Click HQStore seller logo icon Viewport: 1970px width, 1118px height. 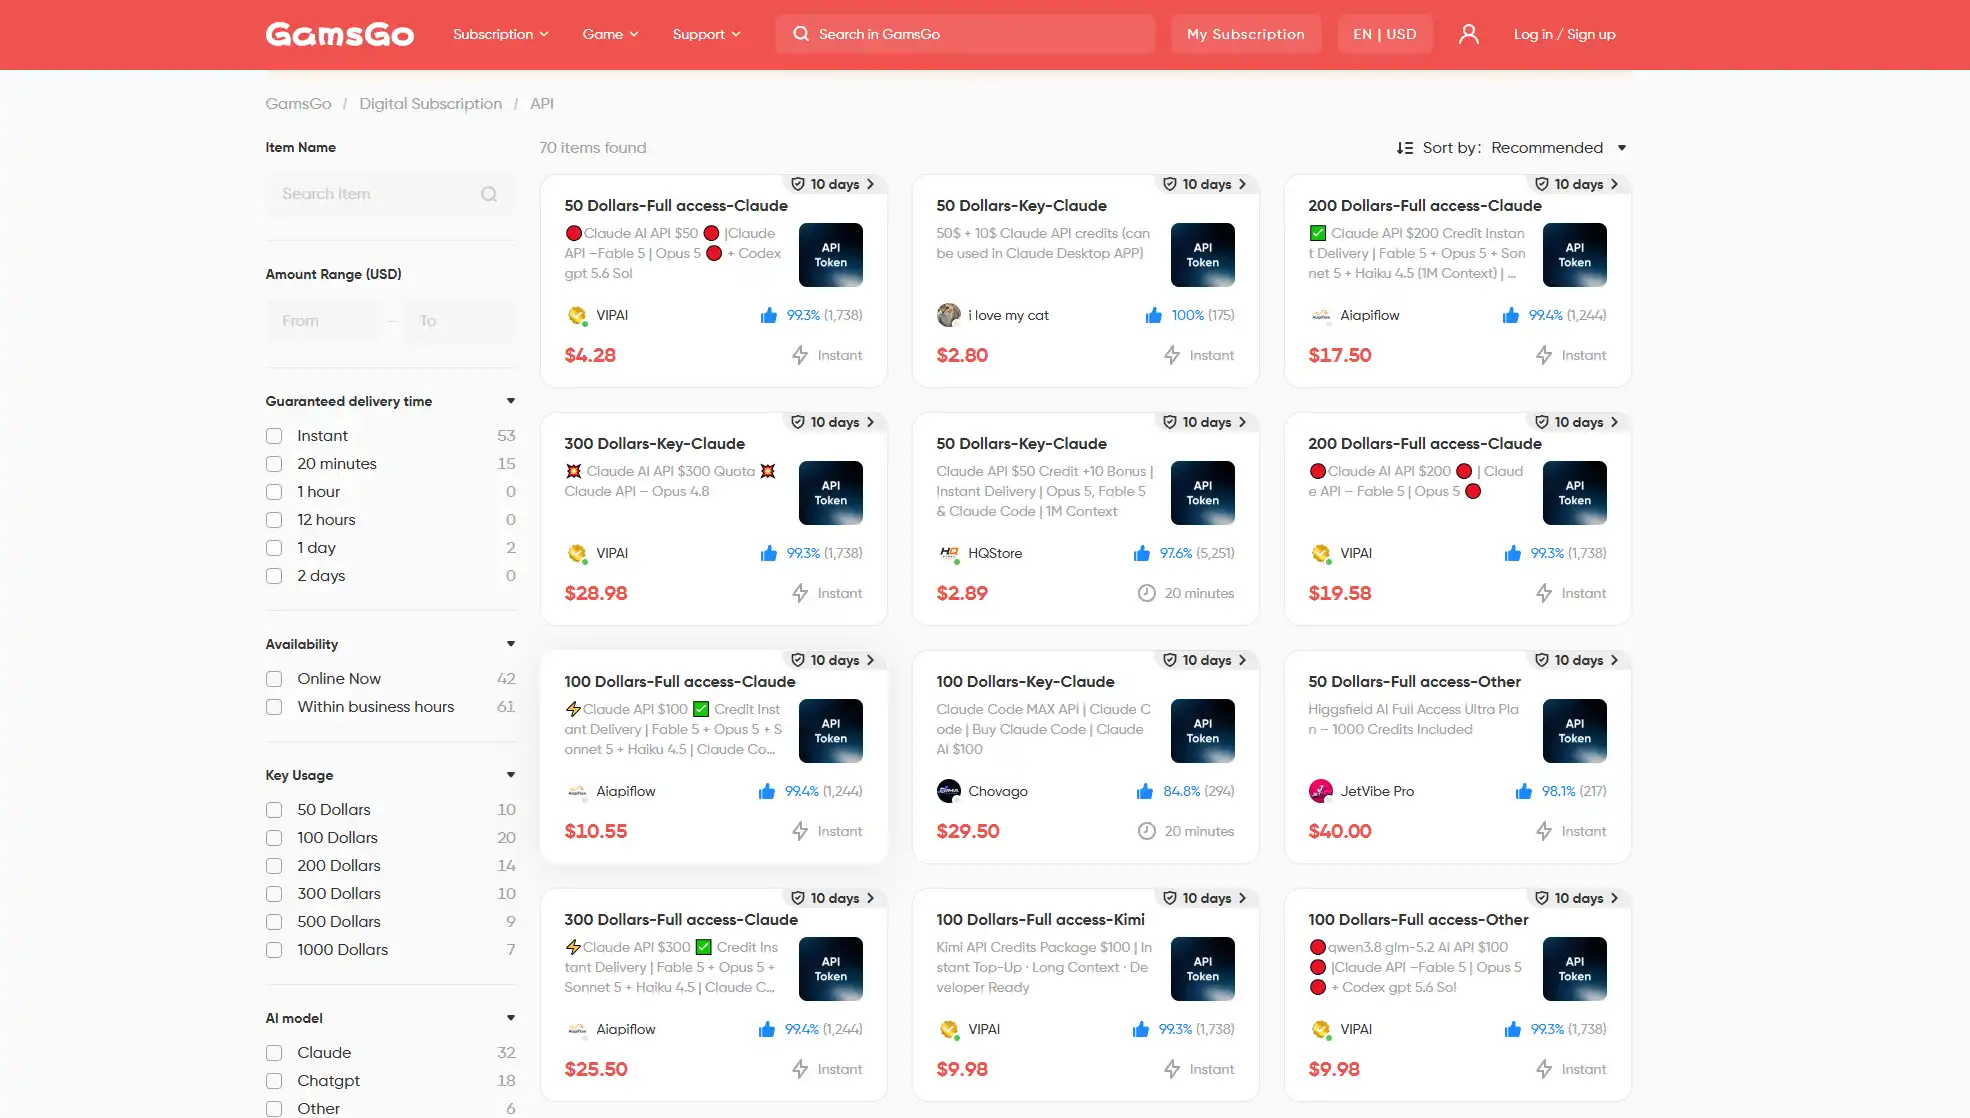948,553
